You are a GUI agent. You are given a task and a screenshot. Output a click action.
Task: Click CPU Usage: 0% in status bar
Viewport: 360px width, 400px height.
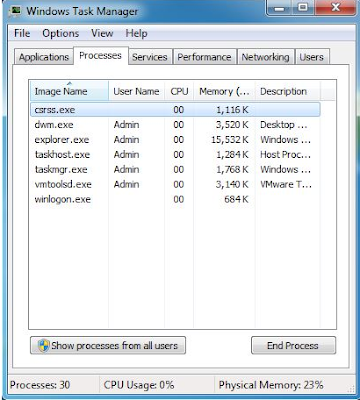pos(139,385)
